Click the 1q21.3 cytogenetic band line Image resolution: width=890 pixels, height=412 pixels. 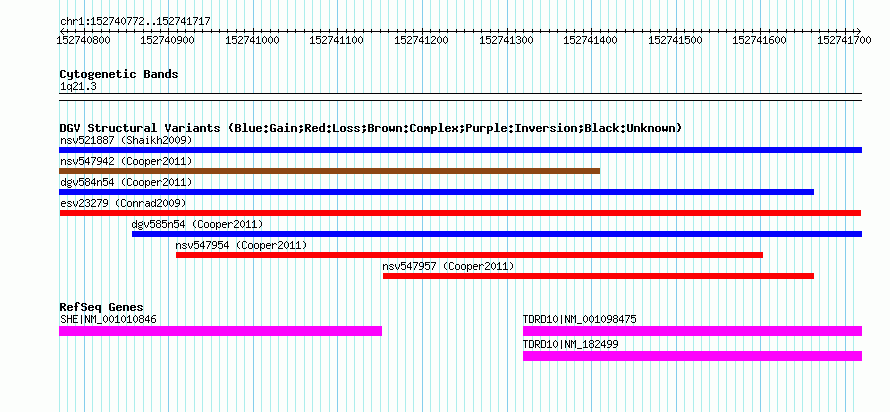click(460, 97)
